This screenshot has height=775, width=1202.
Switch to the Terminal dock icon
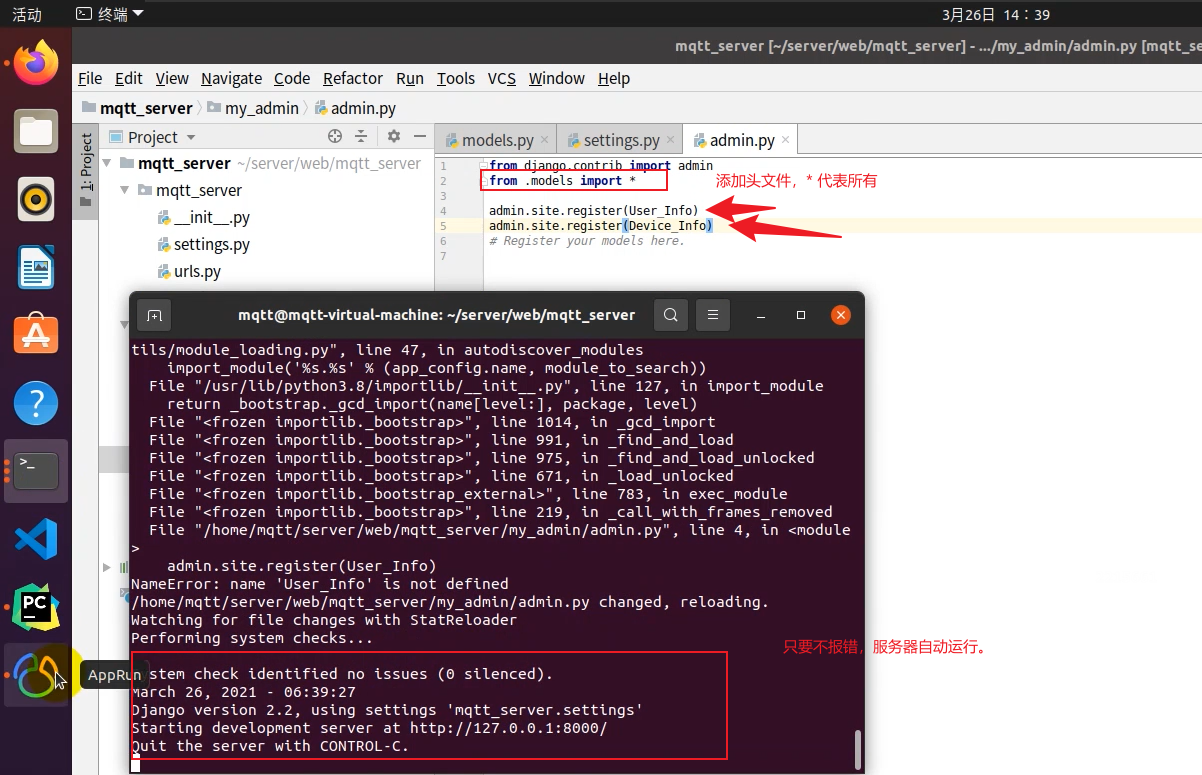(x=36, y=470)
